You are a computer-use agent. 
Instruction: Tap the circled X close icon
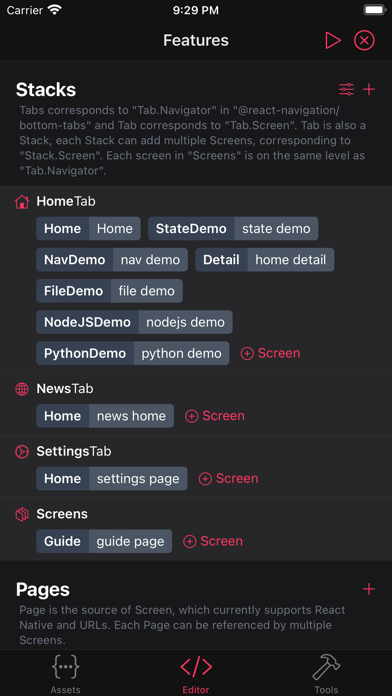click(x=364, y=40)
